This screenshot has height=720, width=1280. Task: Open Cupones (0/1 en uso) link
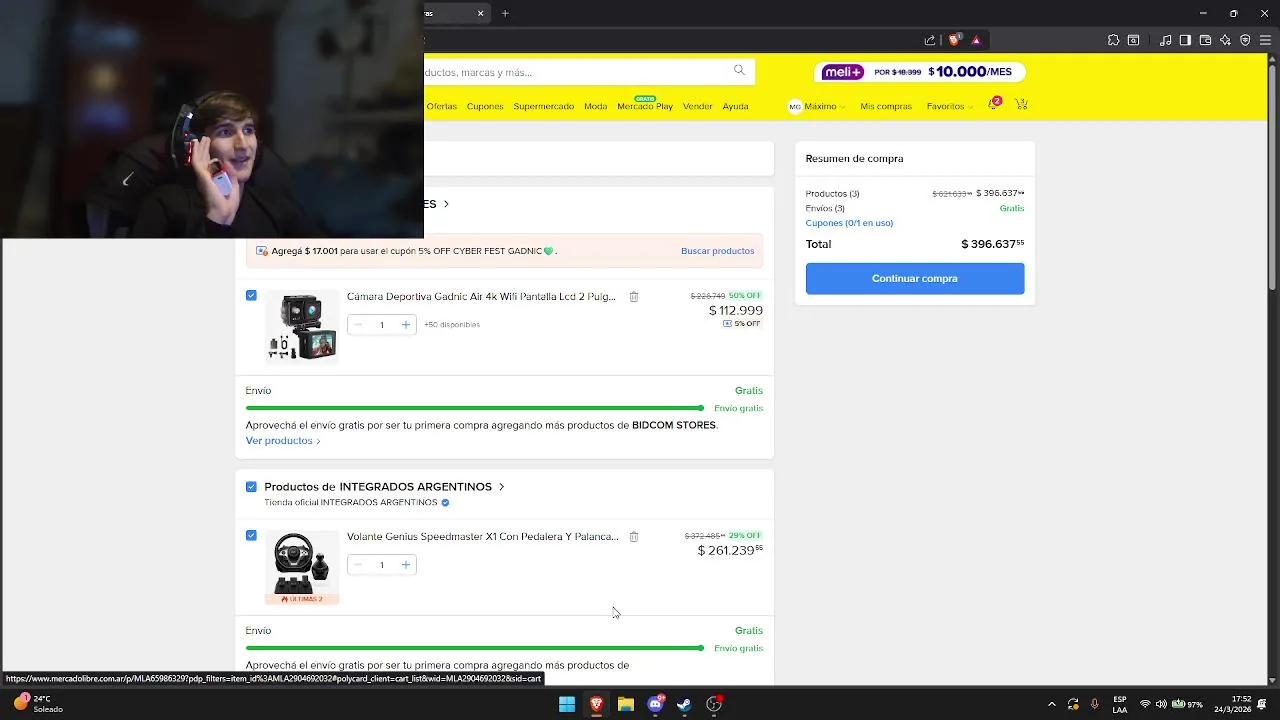click(849, 223)
